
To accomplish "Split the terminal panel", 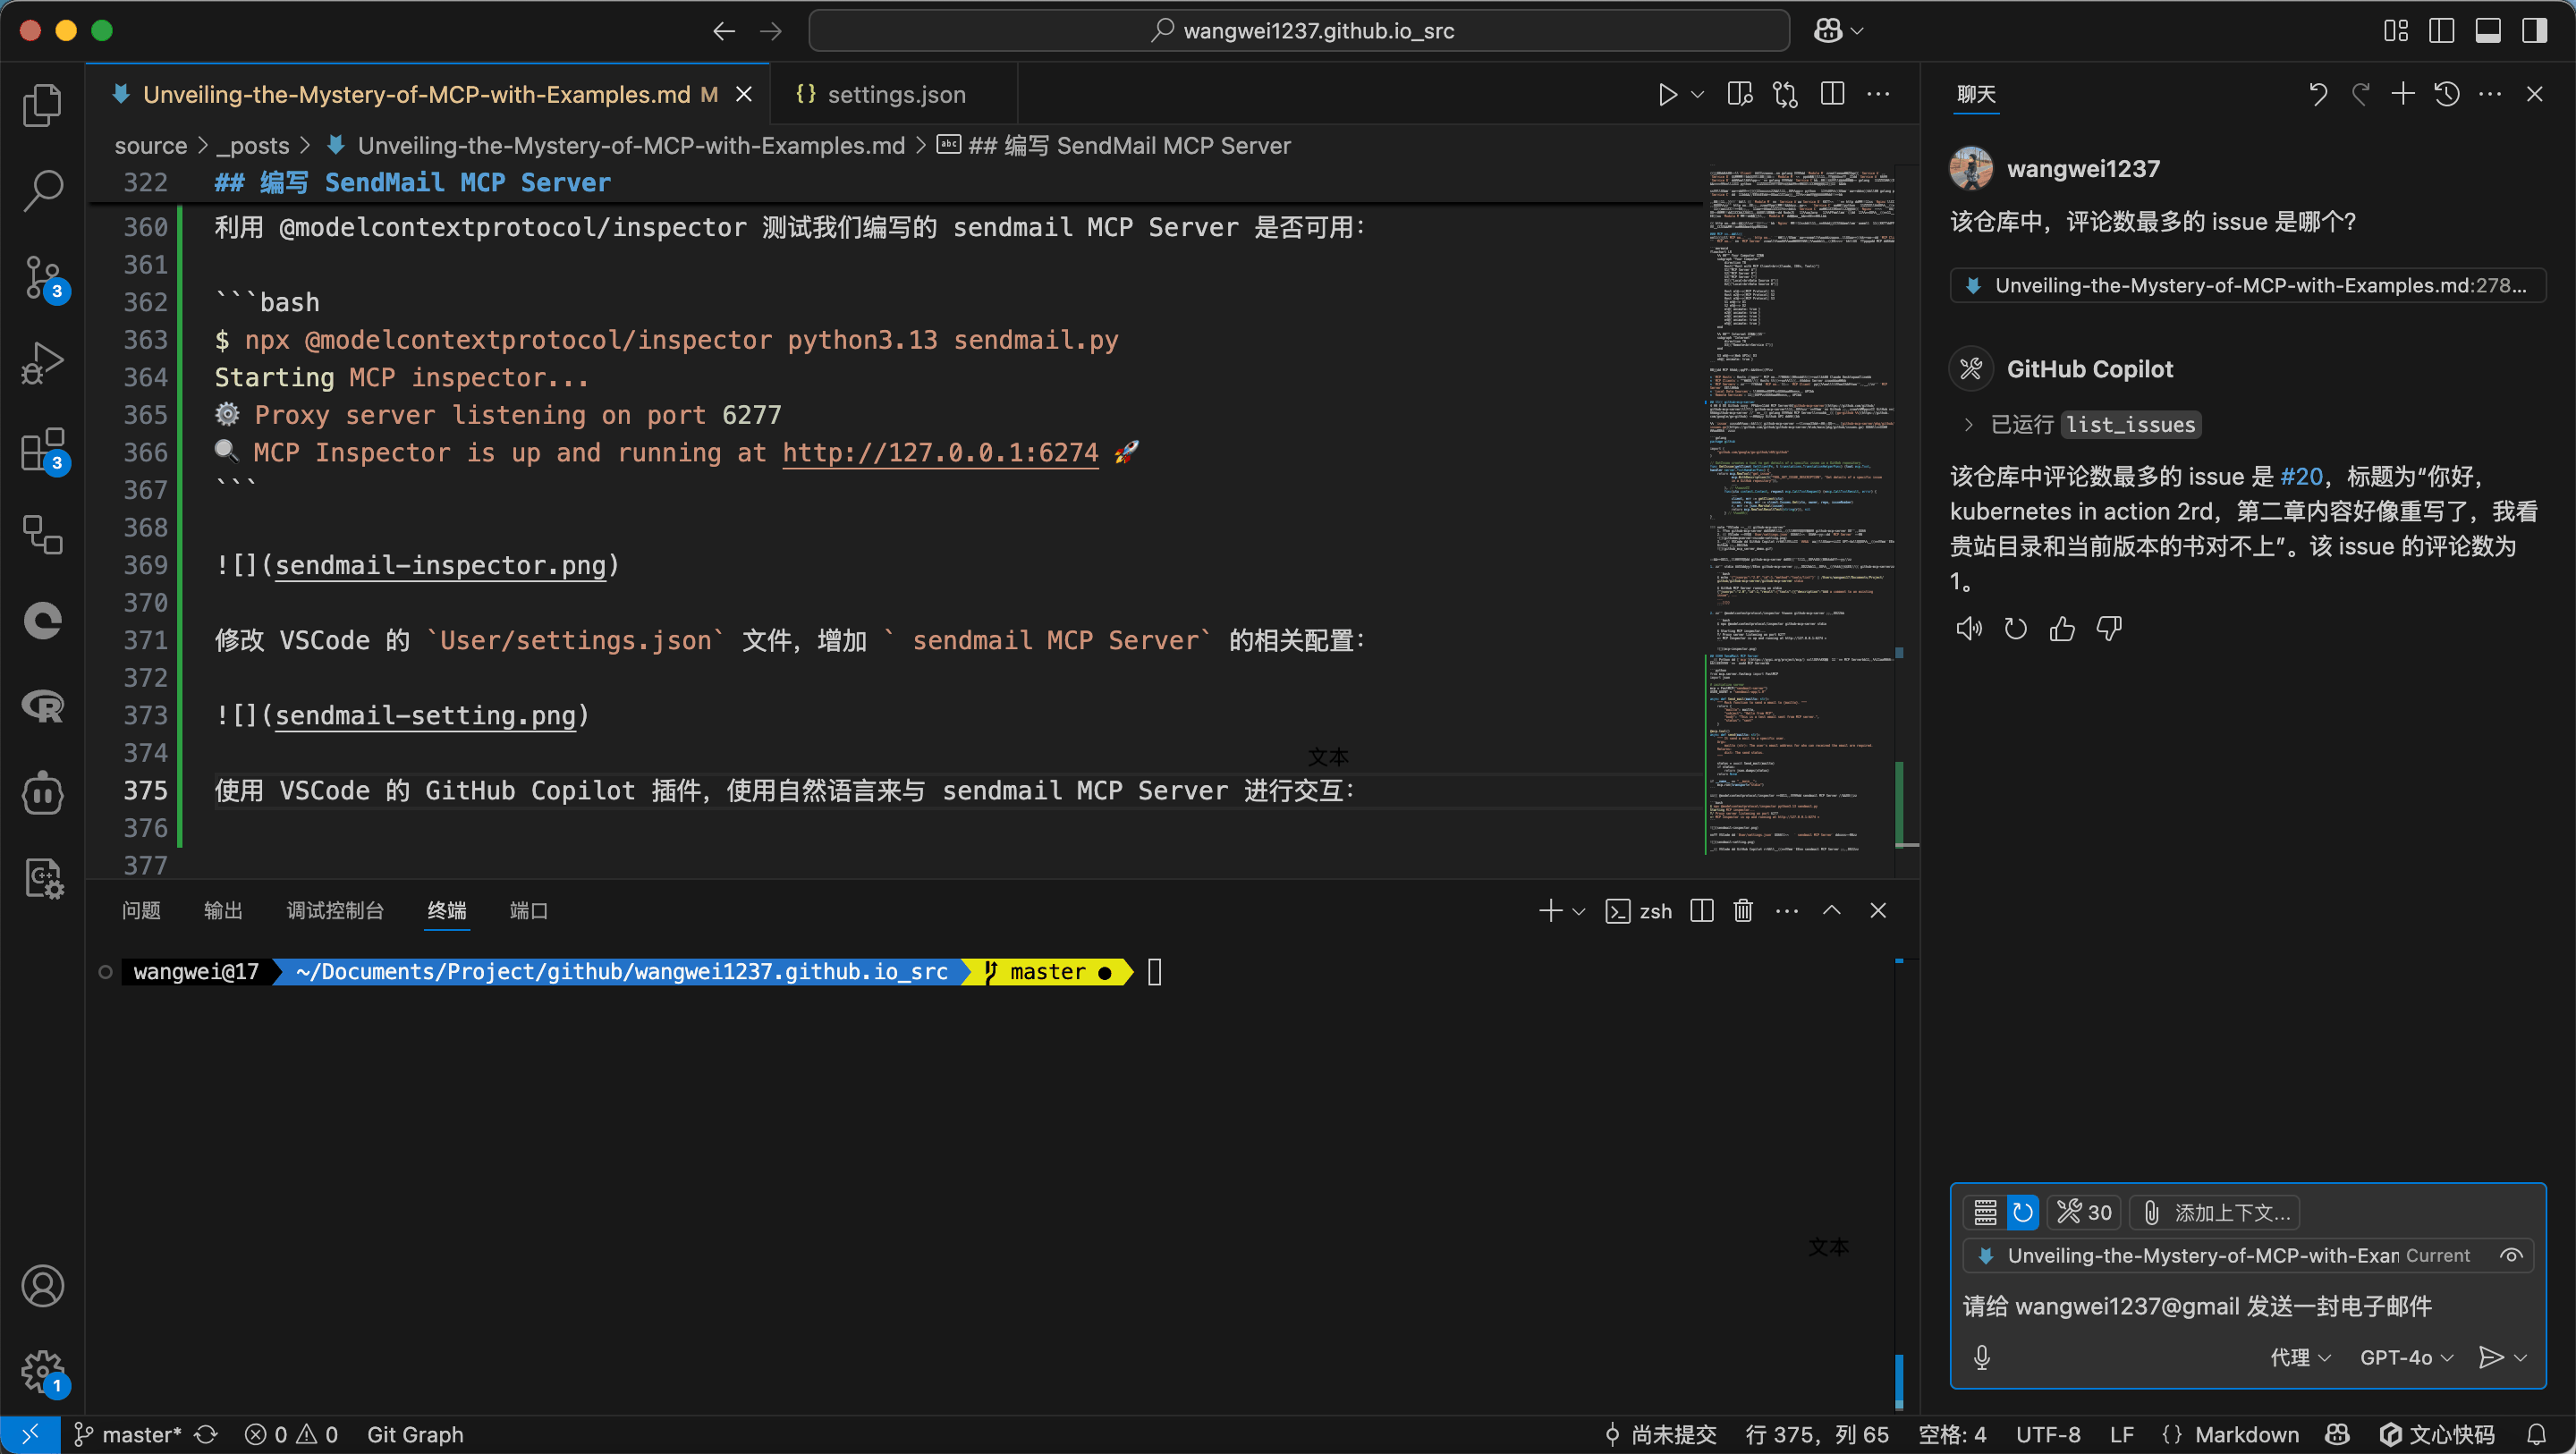I will pos(1702,911).
